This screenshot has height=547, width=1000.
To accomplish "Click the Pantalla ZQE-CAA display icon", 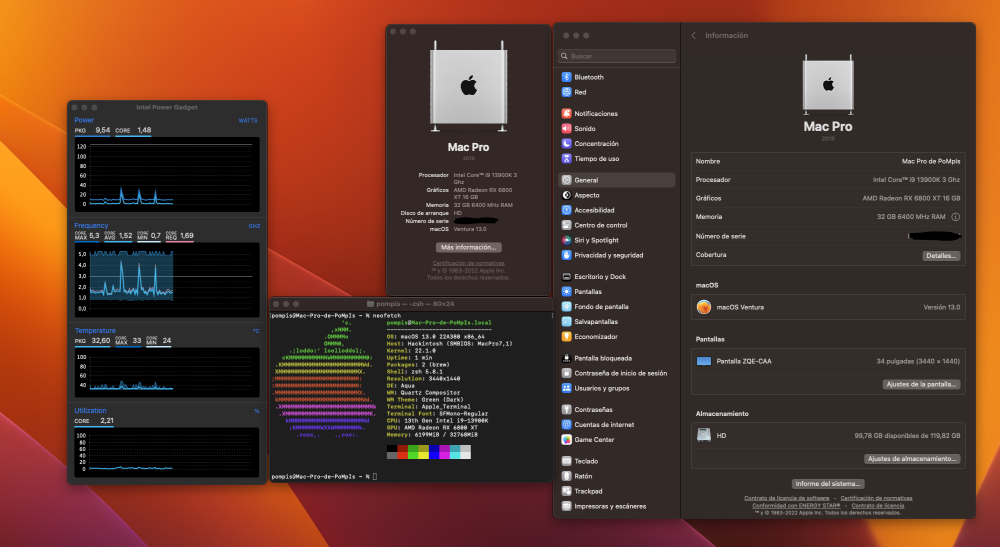I will 704,361.
